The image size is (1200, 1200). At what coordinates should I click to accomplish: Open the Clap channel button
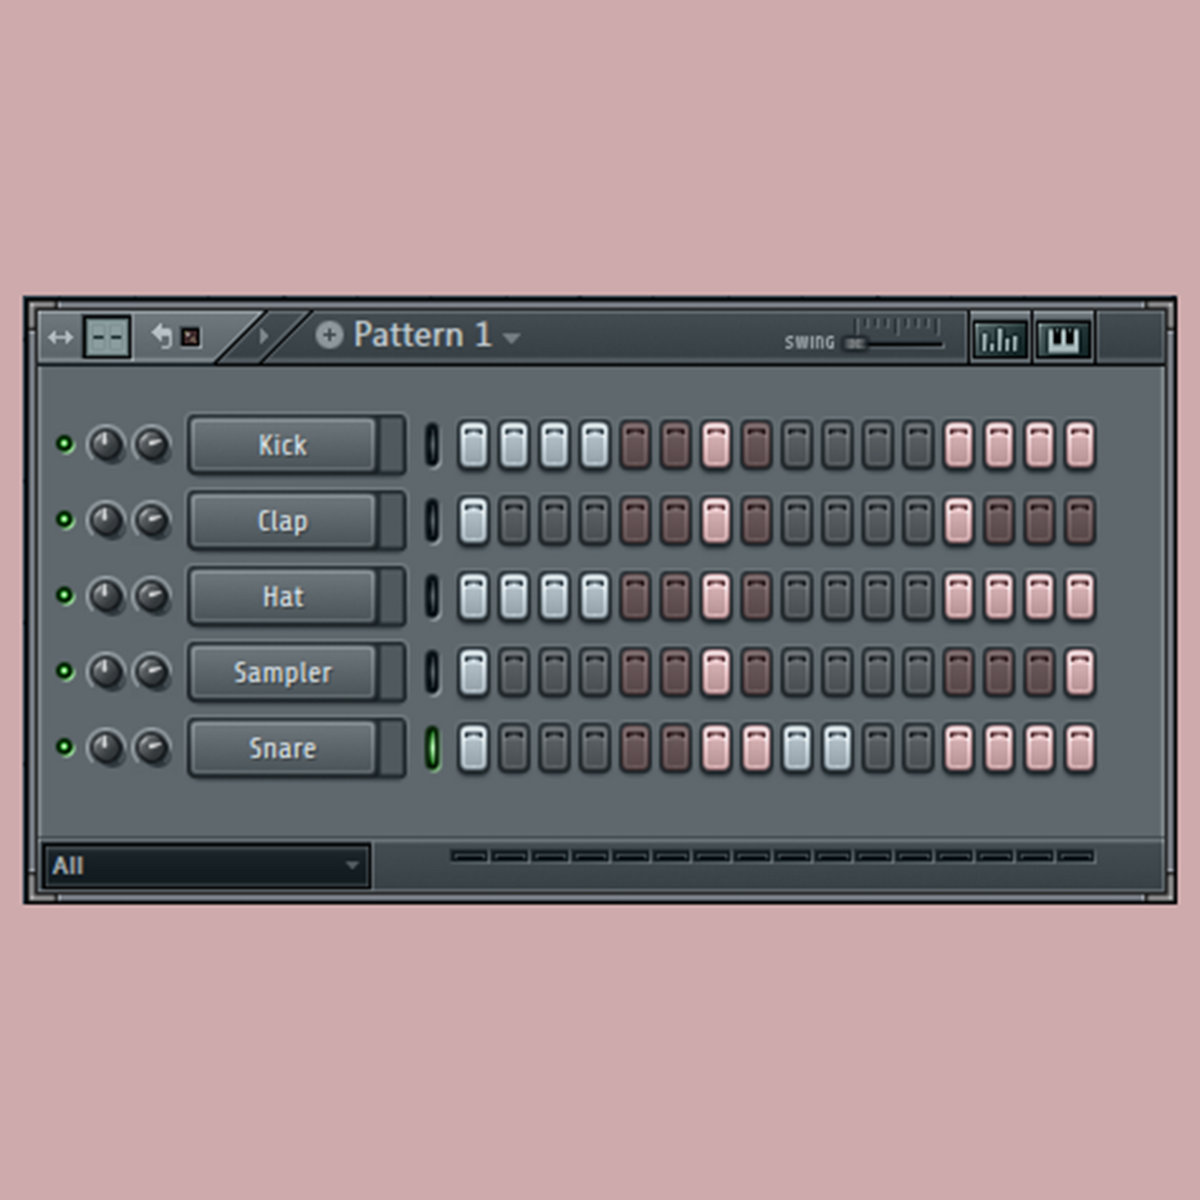coord(283,521)
